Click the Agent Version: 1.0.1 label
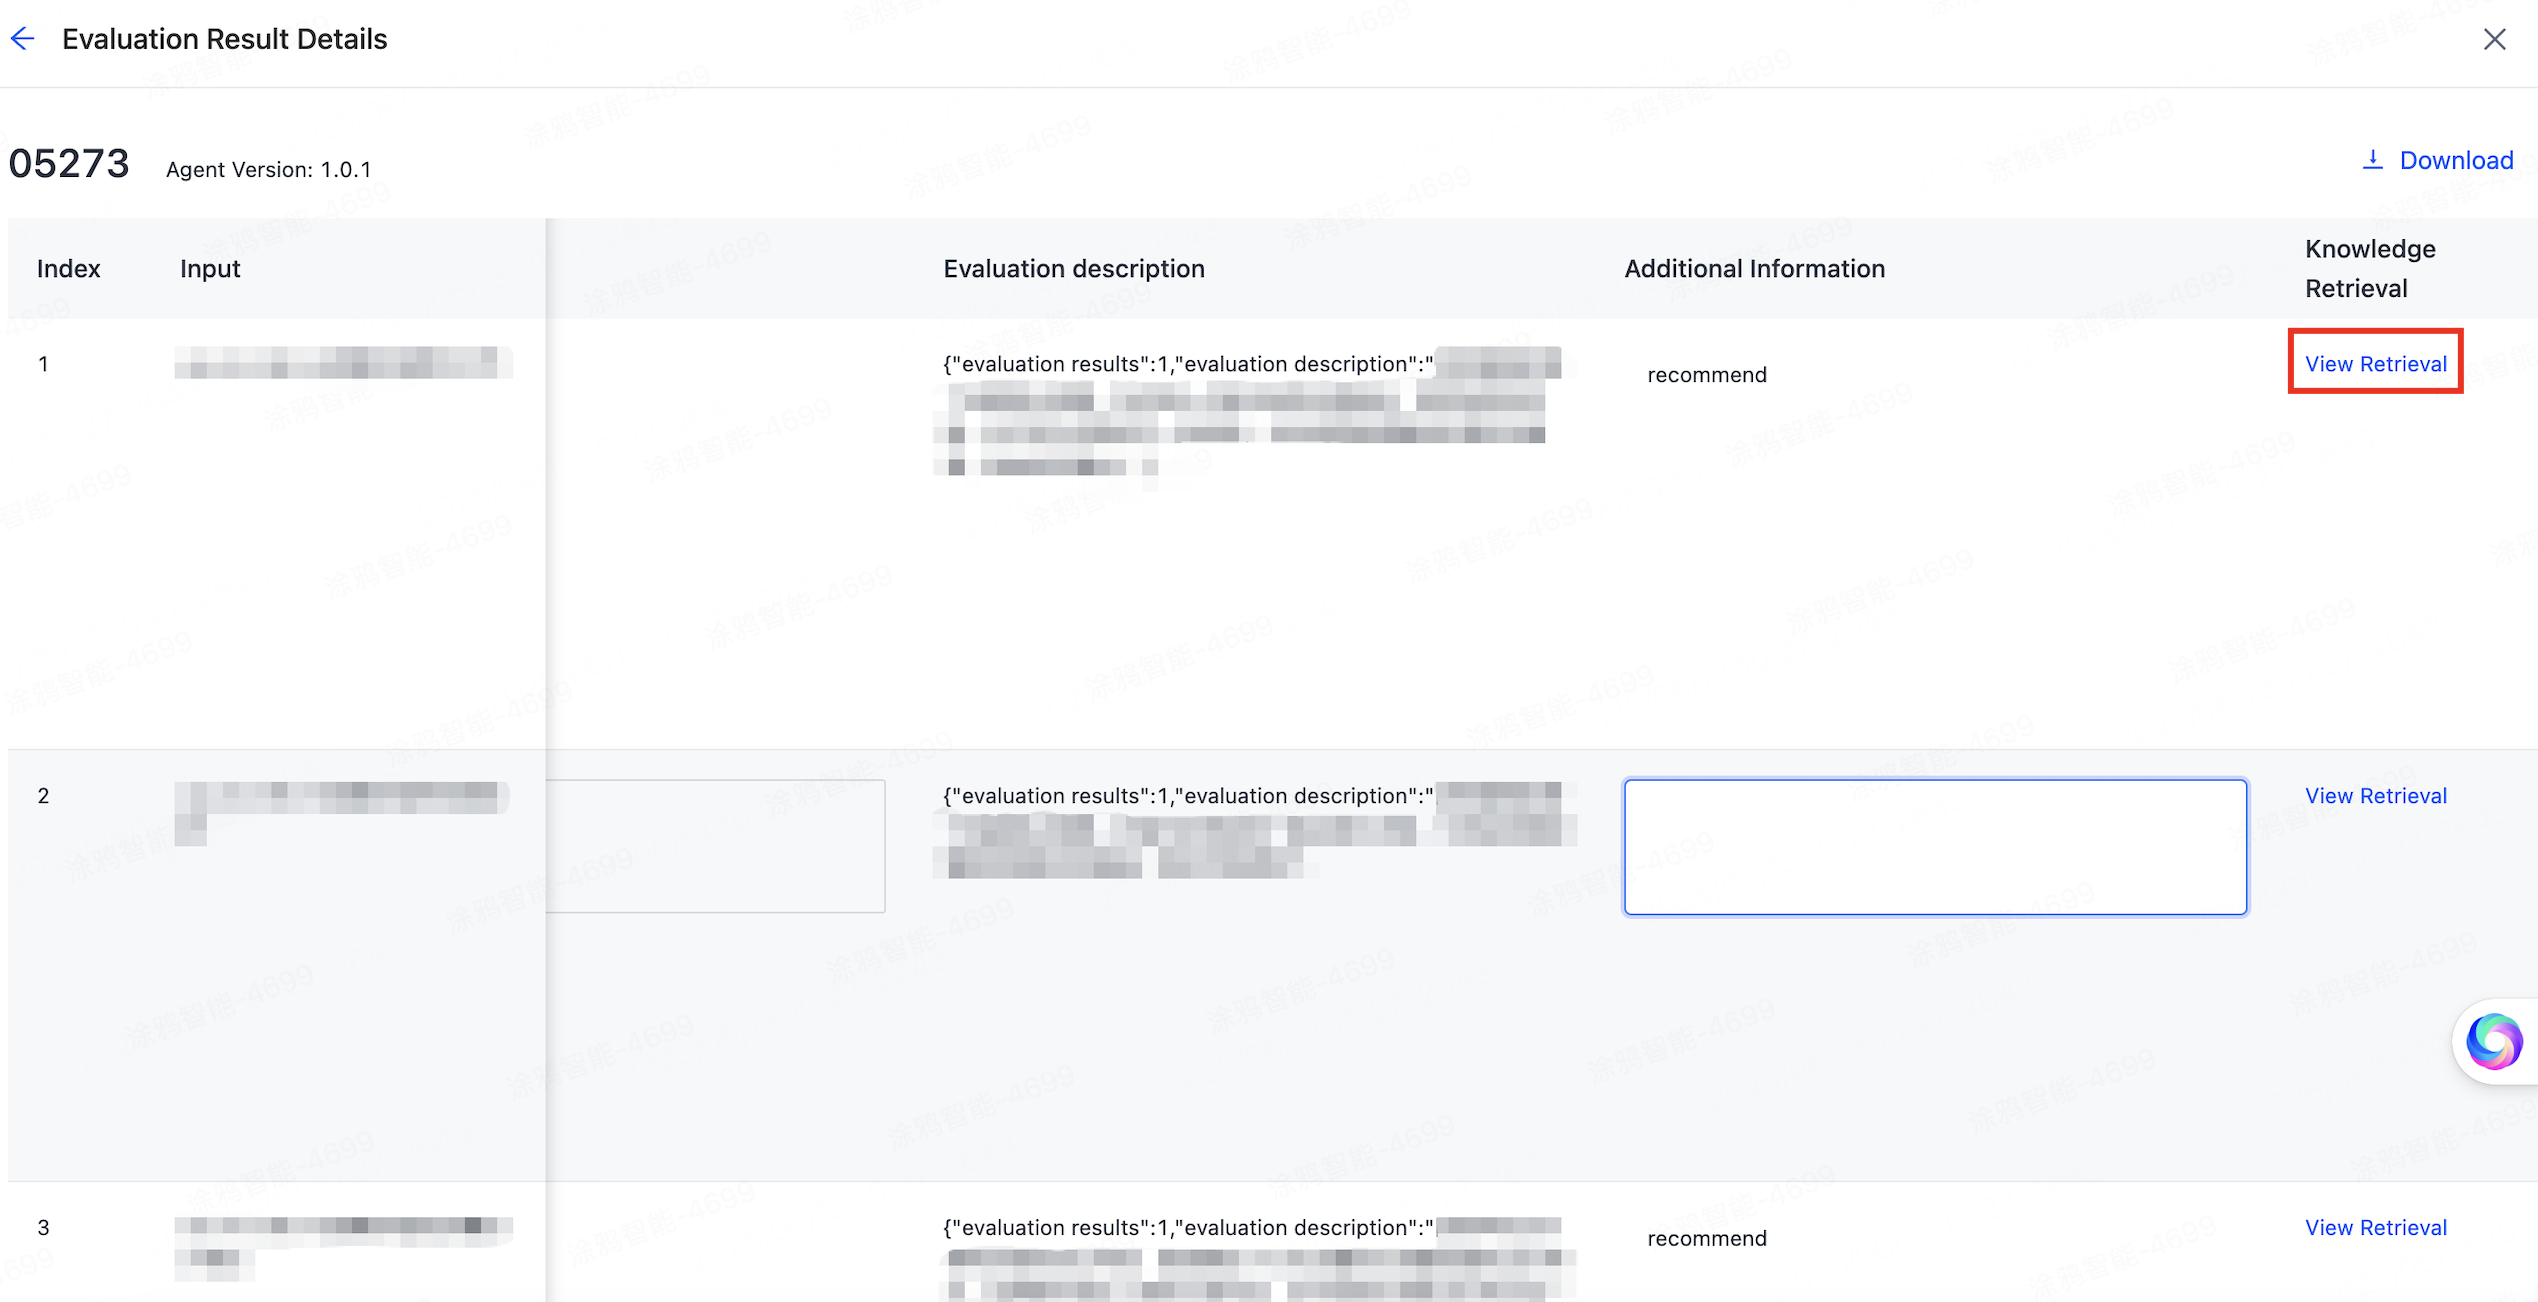Screen dimensions: 2538x1302 [x=269, y=170]
